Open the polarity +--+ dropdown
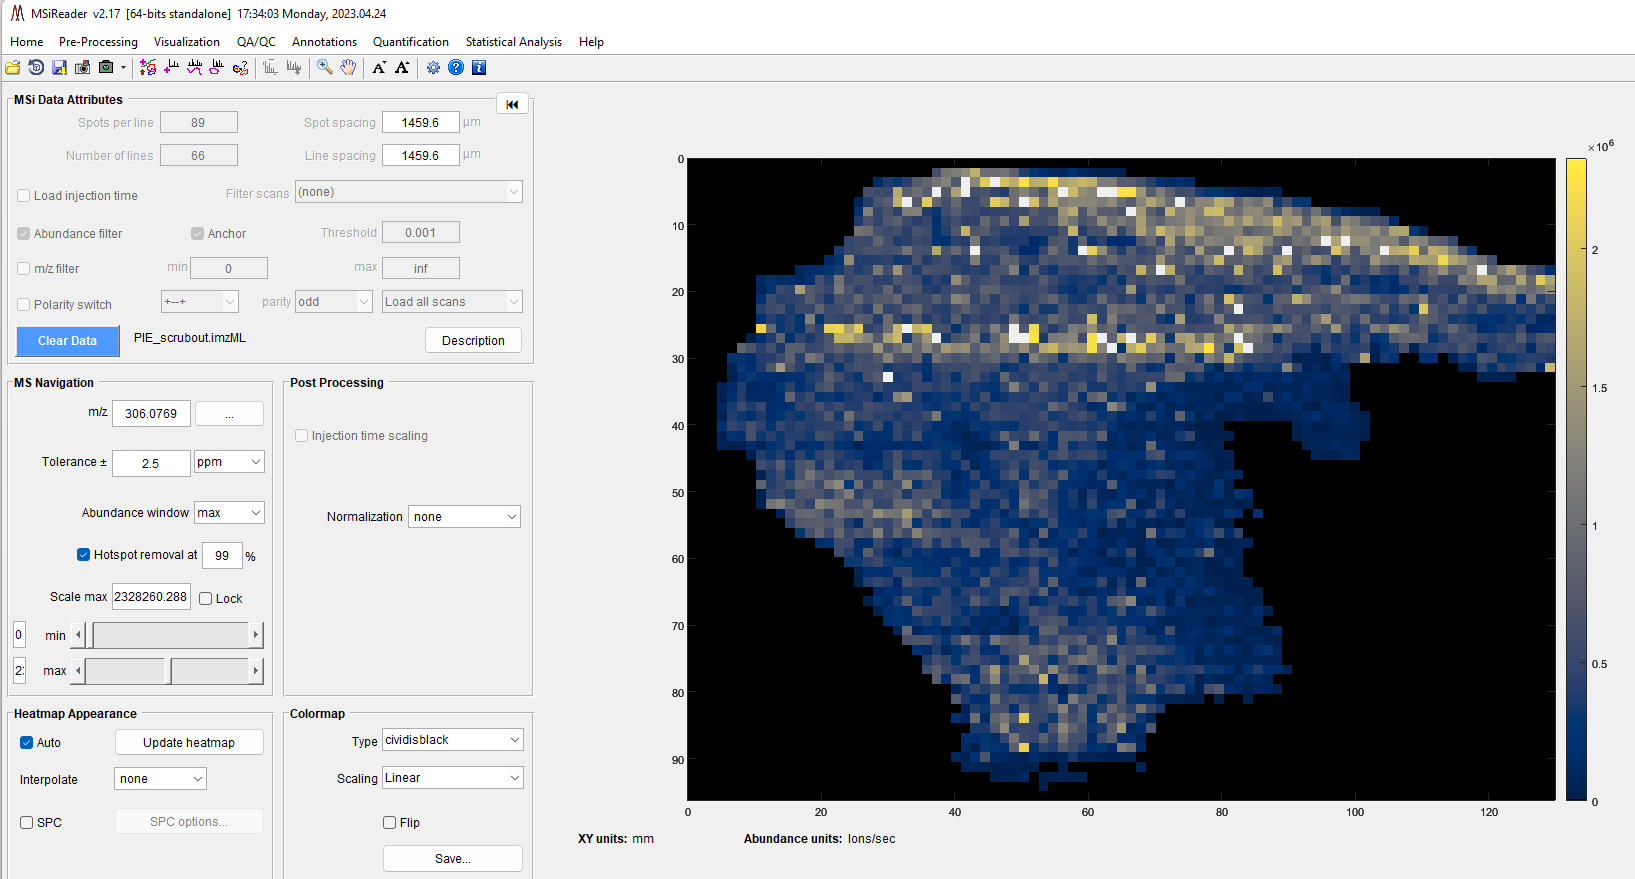Image resolution: width=1635 pixels, height=879 pixels. [x=200, y=302]
